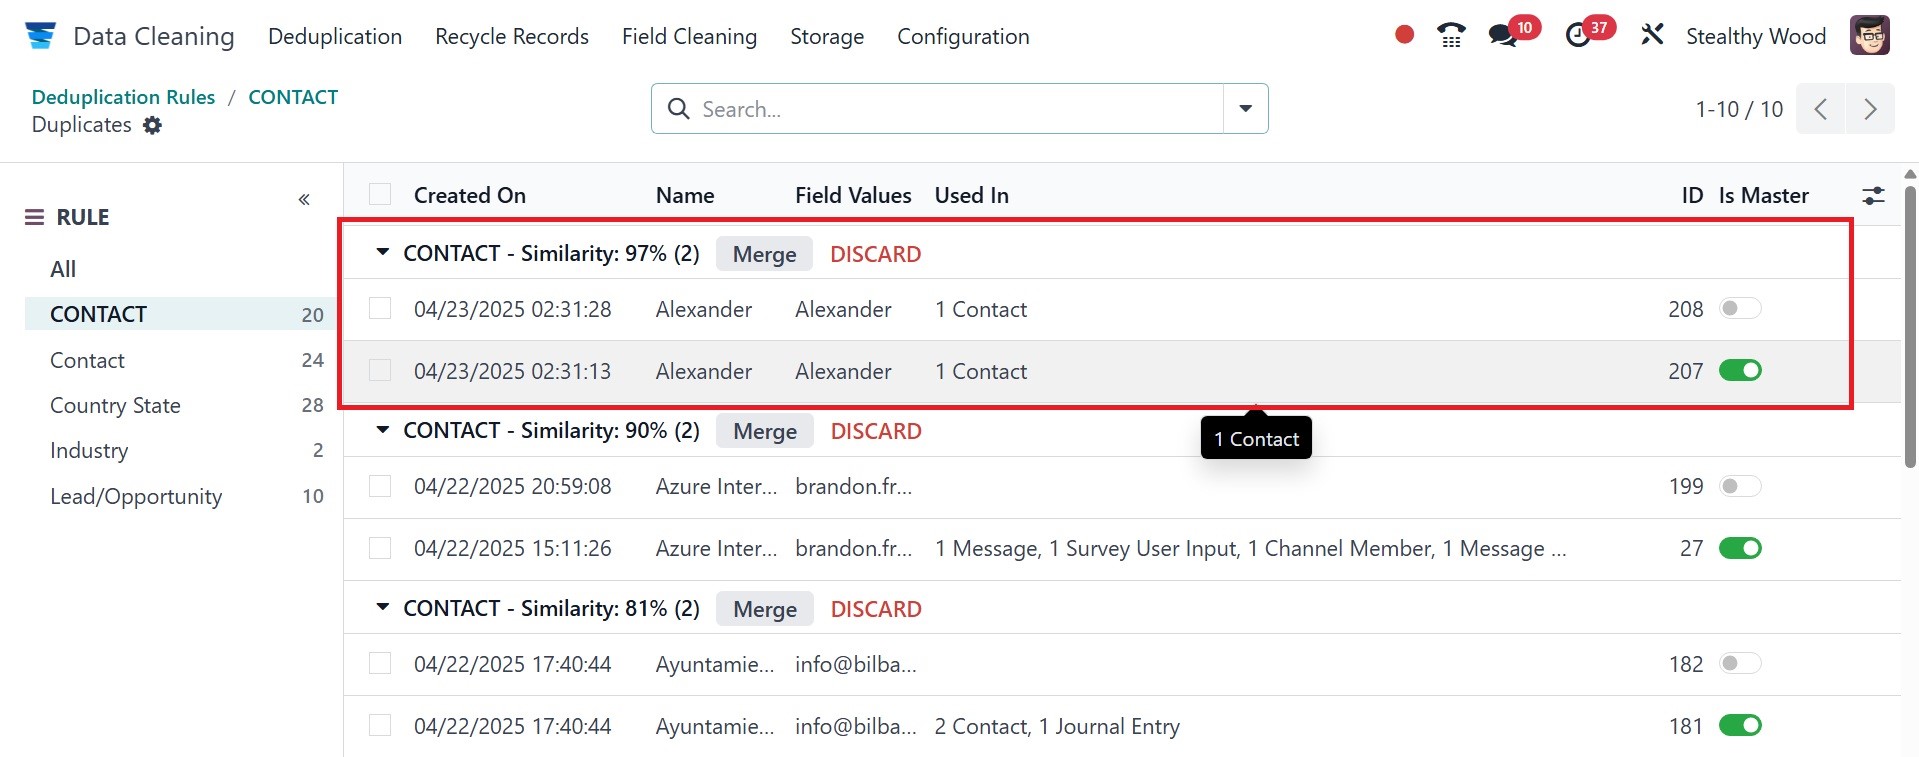Open the VoIP phone icon
Image resolution: width=1919 pixels, height=757 pixels.
pos(1450,36)
